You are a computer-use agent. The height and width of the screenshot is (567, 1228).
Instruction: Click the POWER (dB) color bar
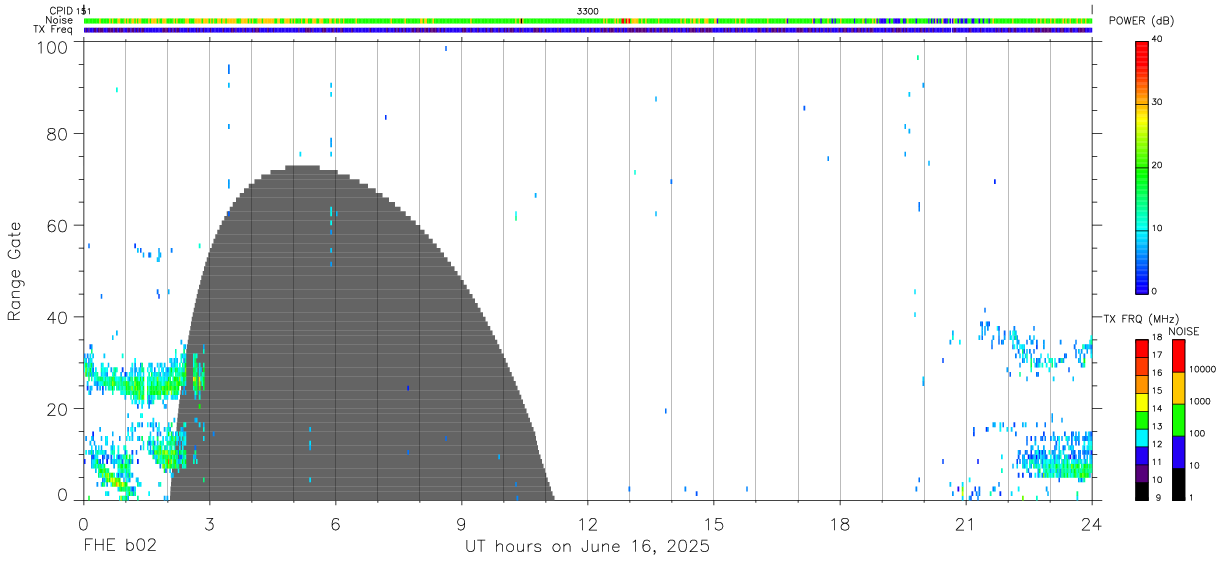(x=1142, y=166)
